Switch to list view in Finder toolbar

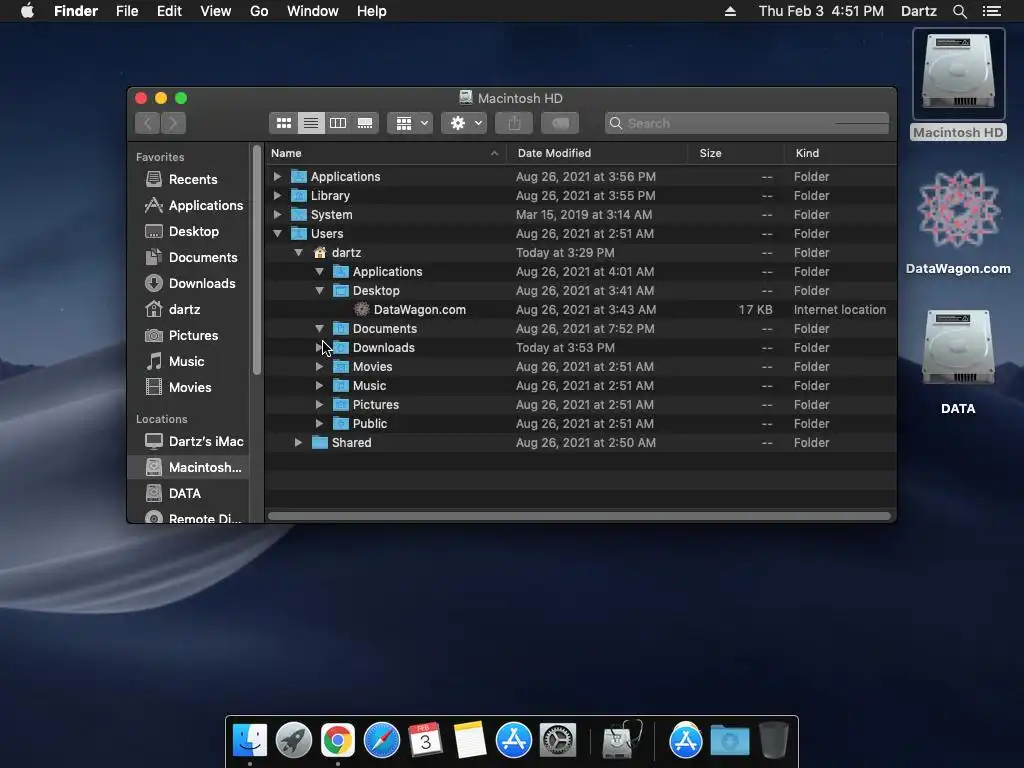[311, 123]
